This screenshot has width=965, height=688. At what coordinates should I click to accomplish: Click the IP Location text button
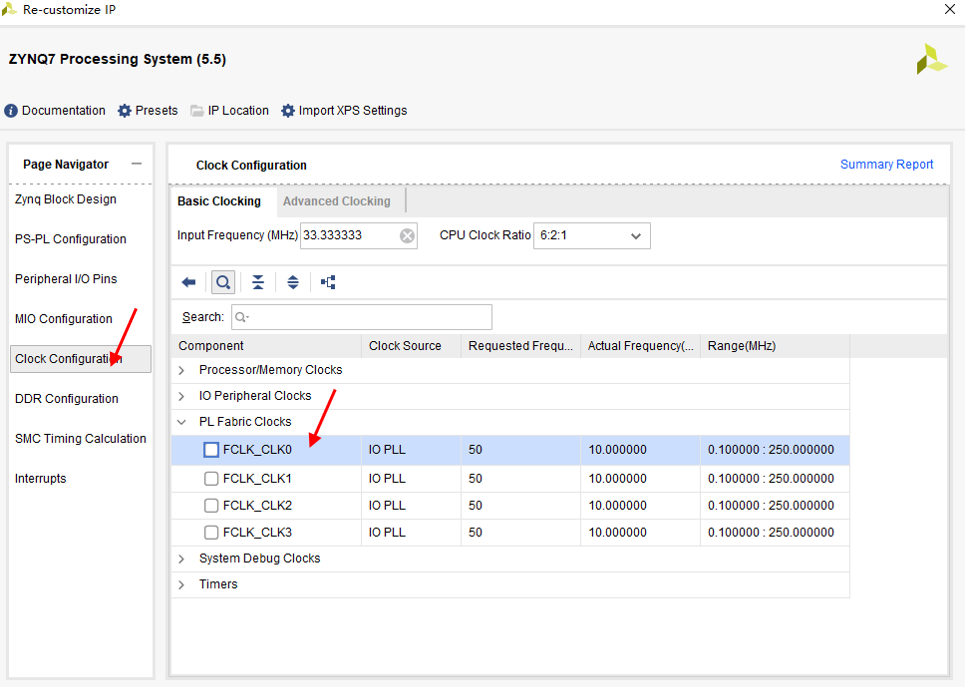click(x=238, y=111)
